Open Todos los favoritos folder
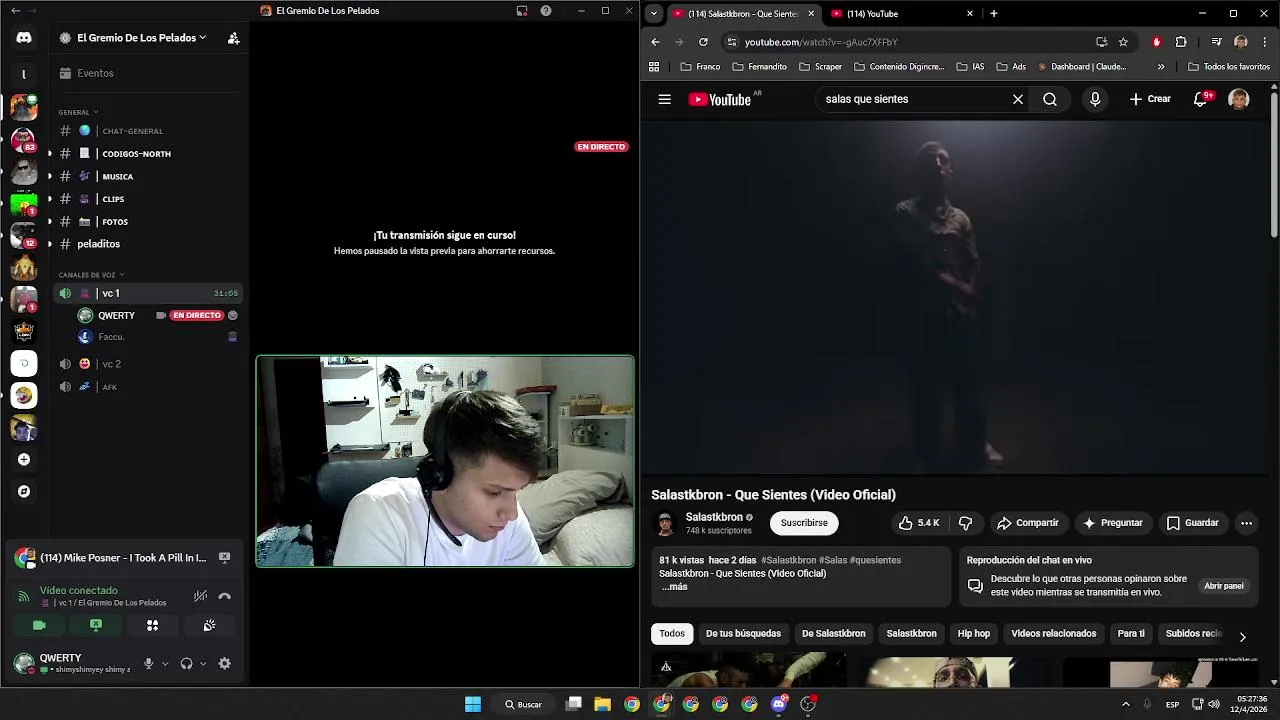1280x720 pixels. click(x=1229, y=67)
